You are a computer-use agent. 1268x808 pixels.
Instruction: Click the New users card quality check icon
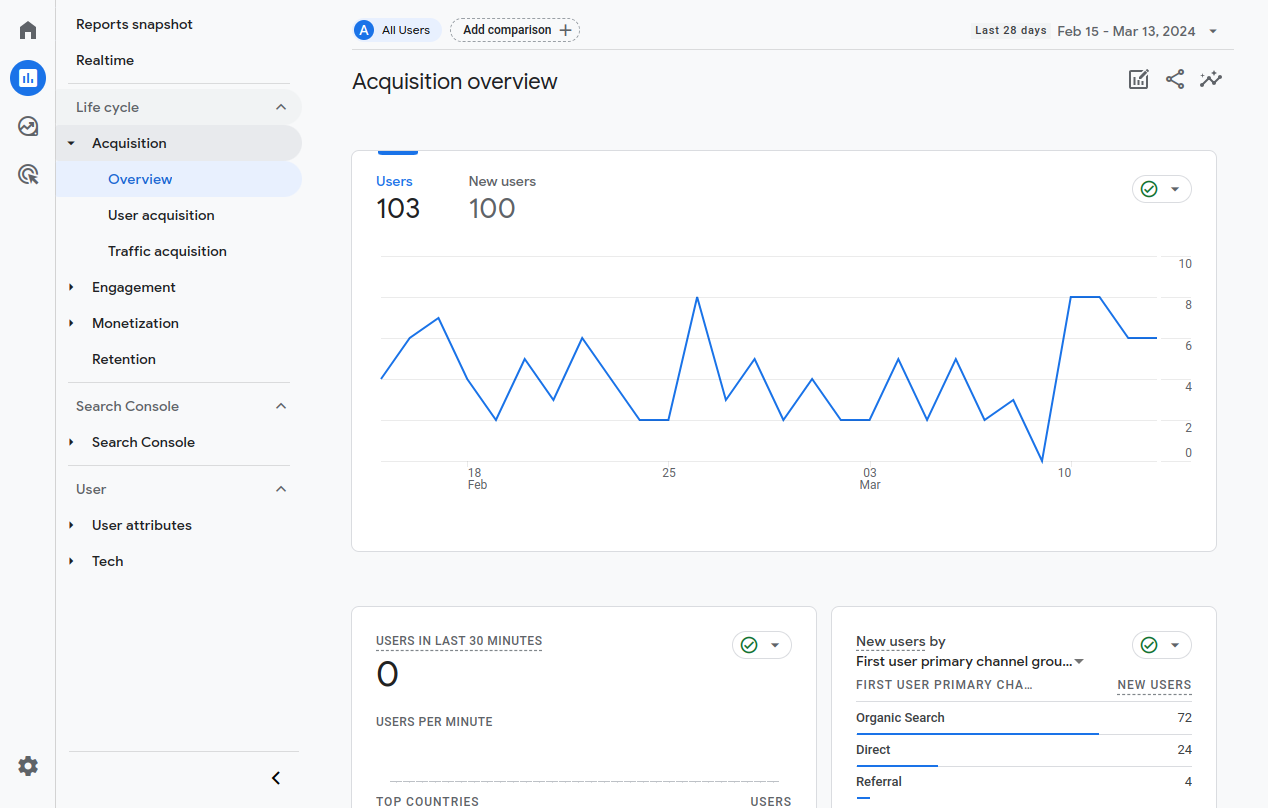click(x=1149, y=645)
